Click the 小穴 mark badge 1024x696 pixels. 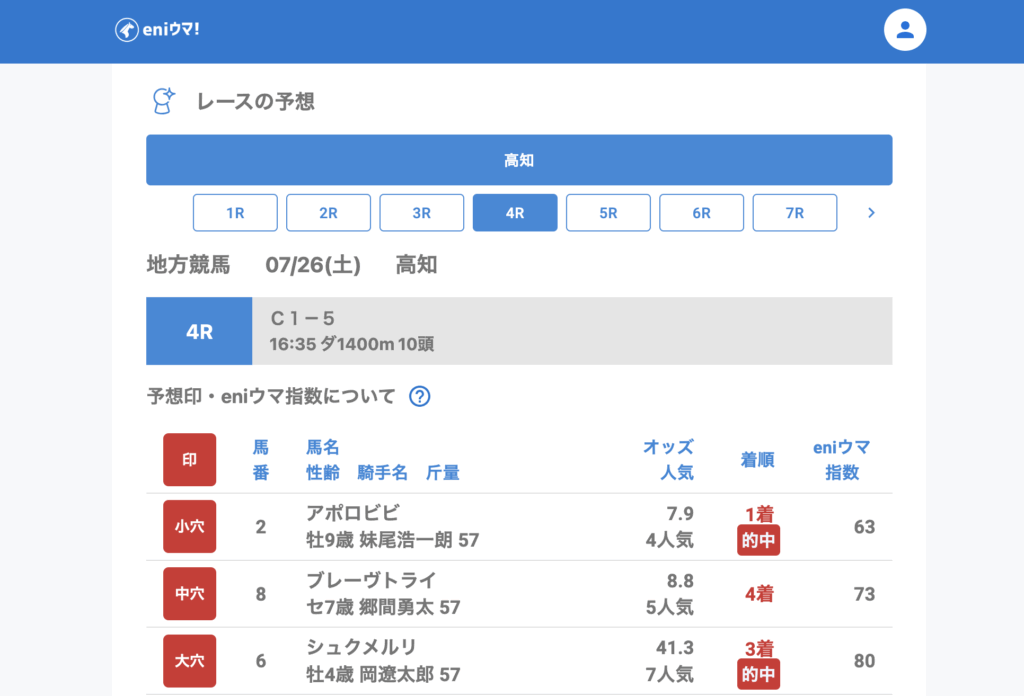pyautogui.click(x=190, y=526)
